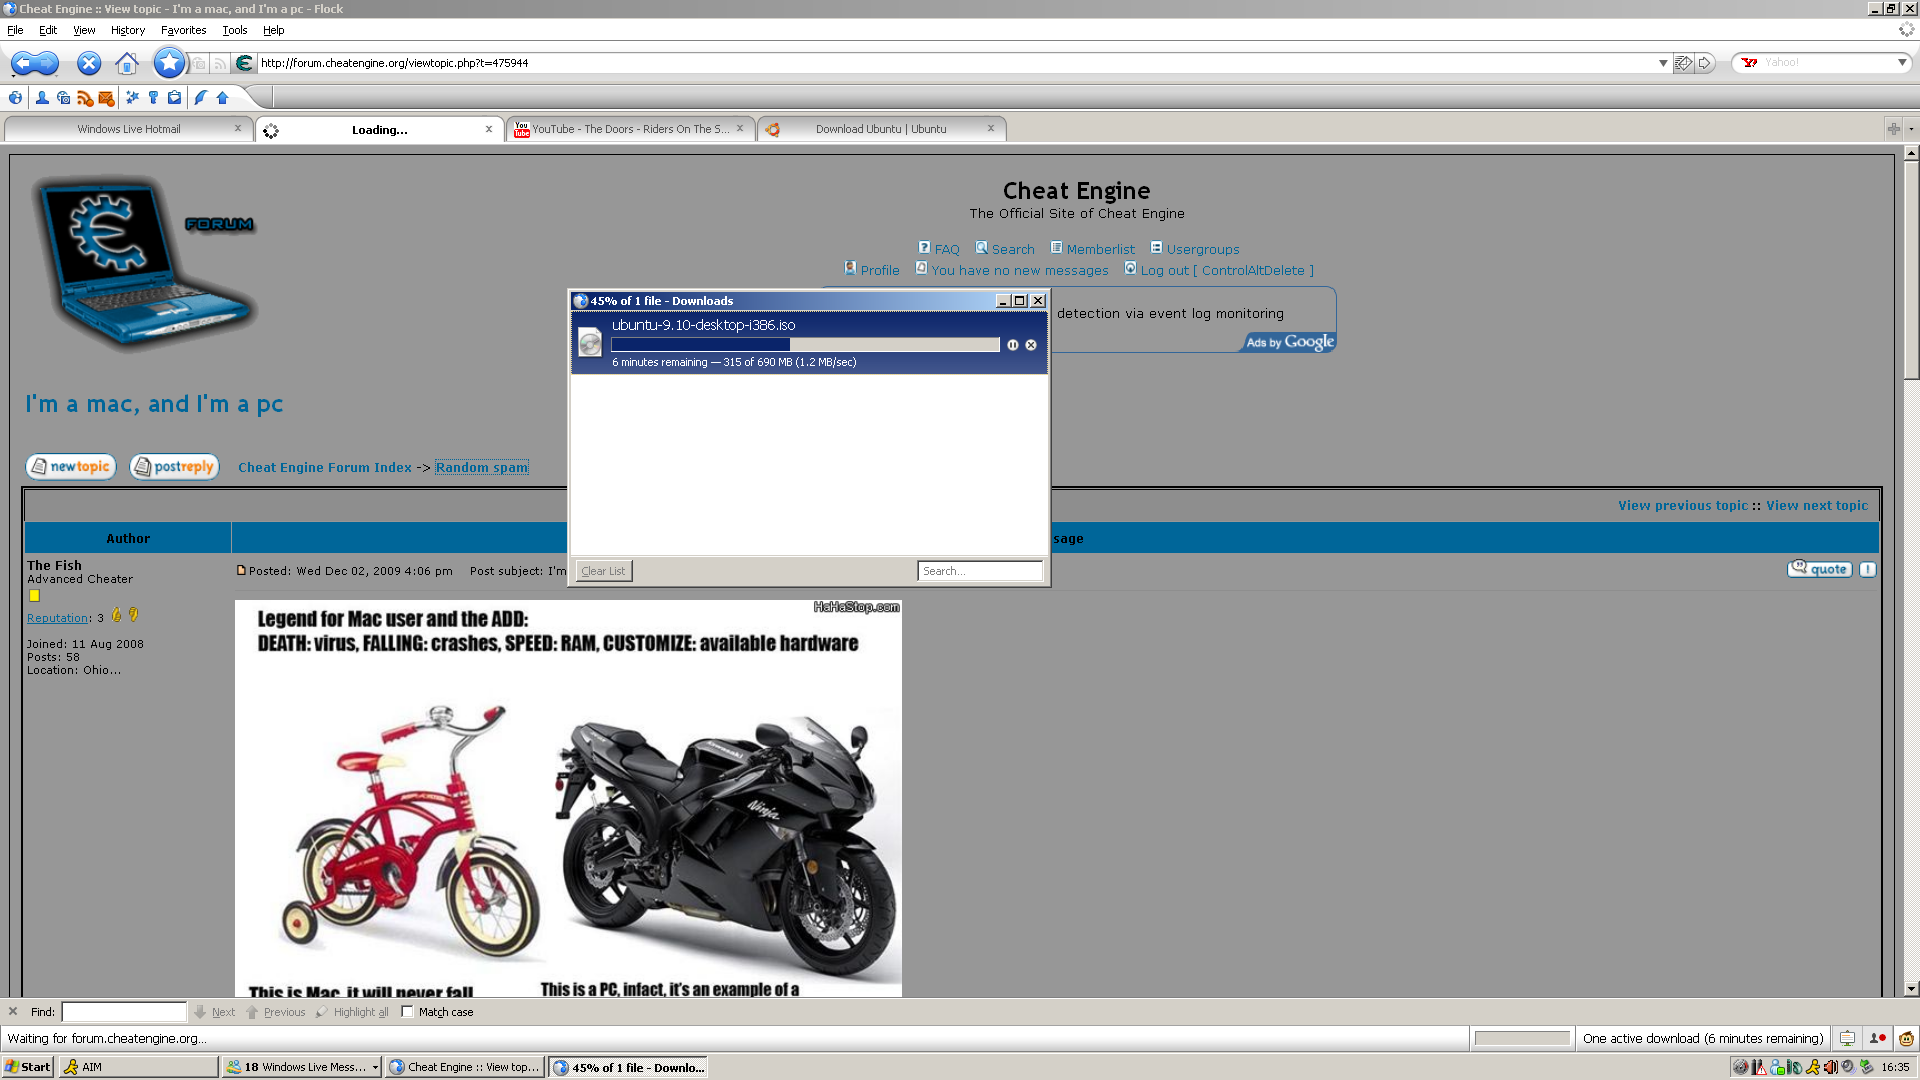The height and width of the screenshot is (1080, 1920).
Task: Open the Edit menu
Action: [x=48, y=30]
